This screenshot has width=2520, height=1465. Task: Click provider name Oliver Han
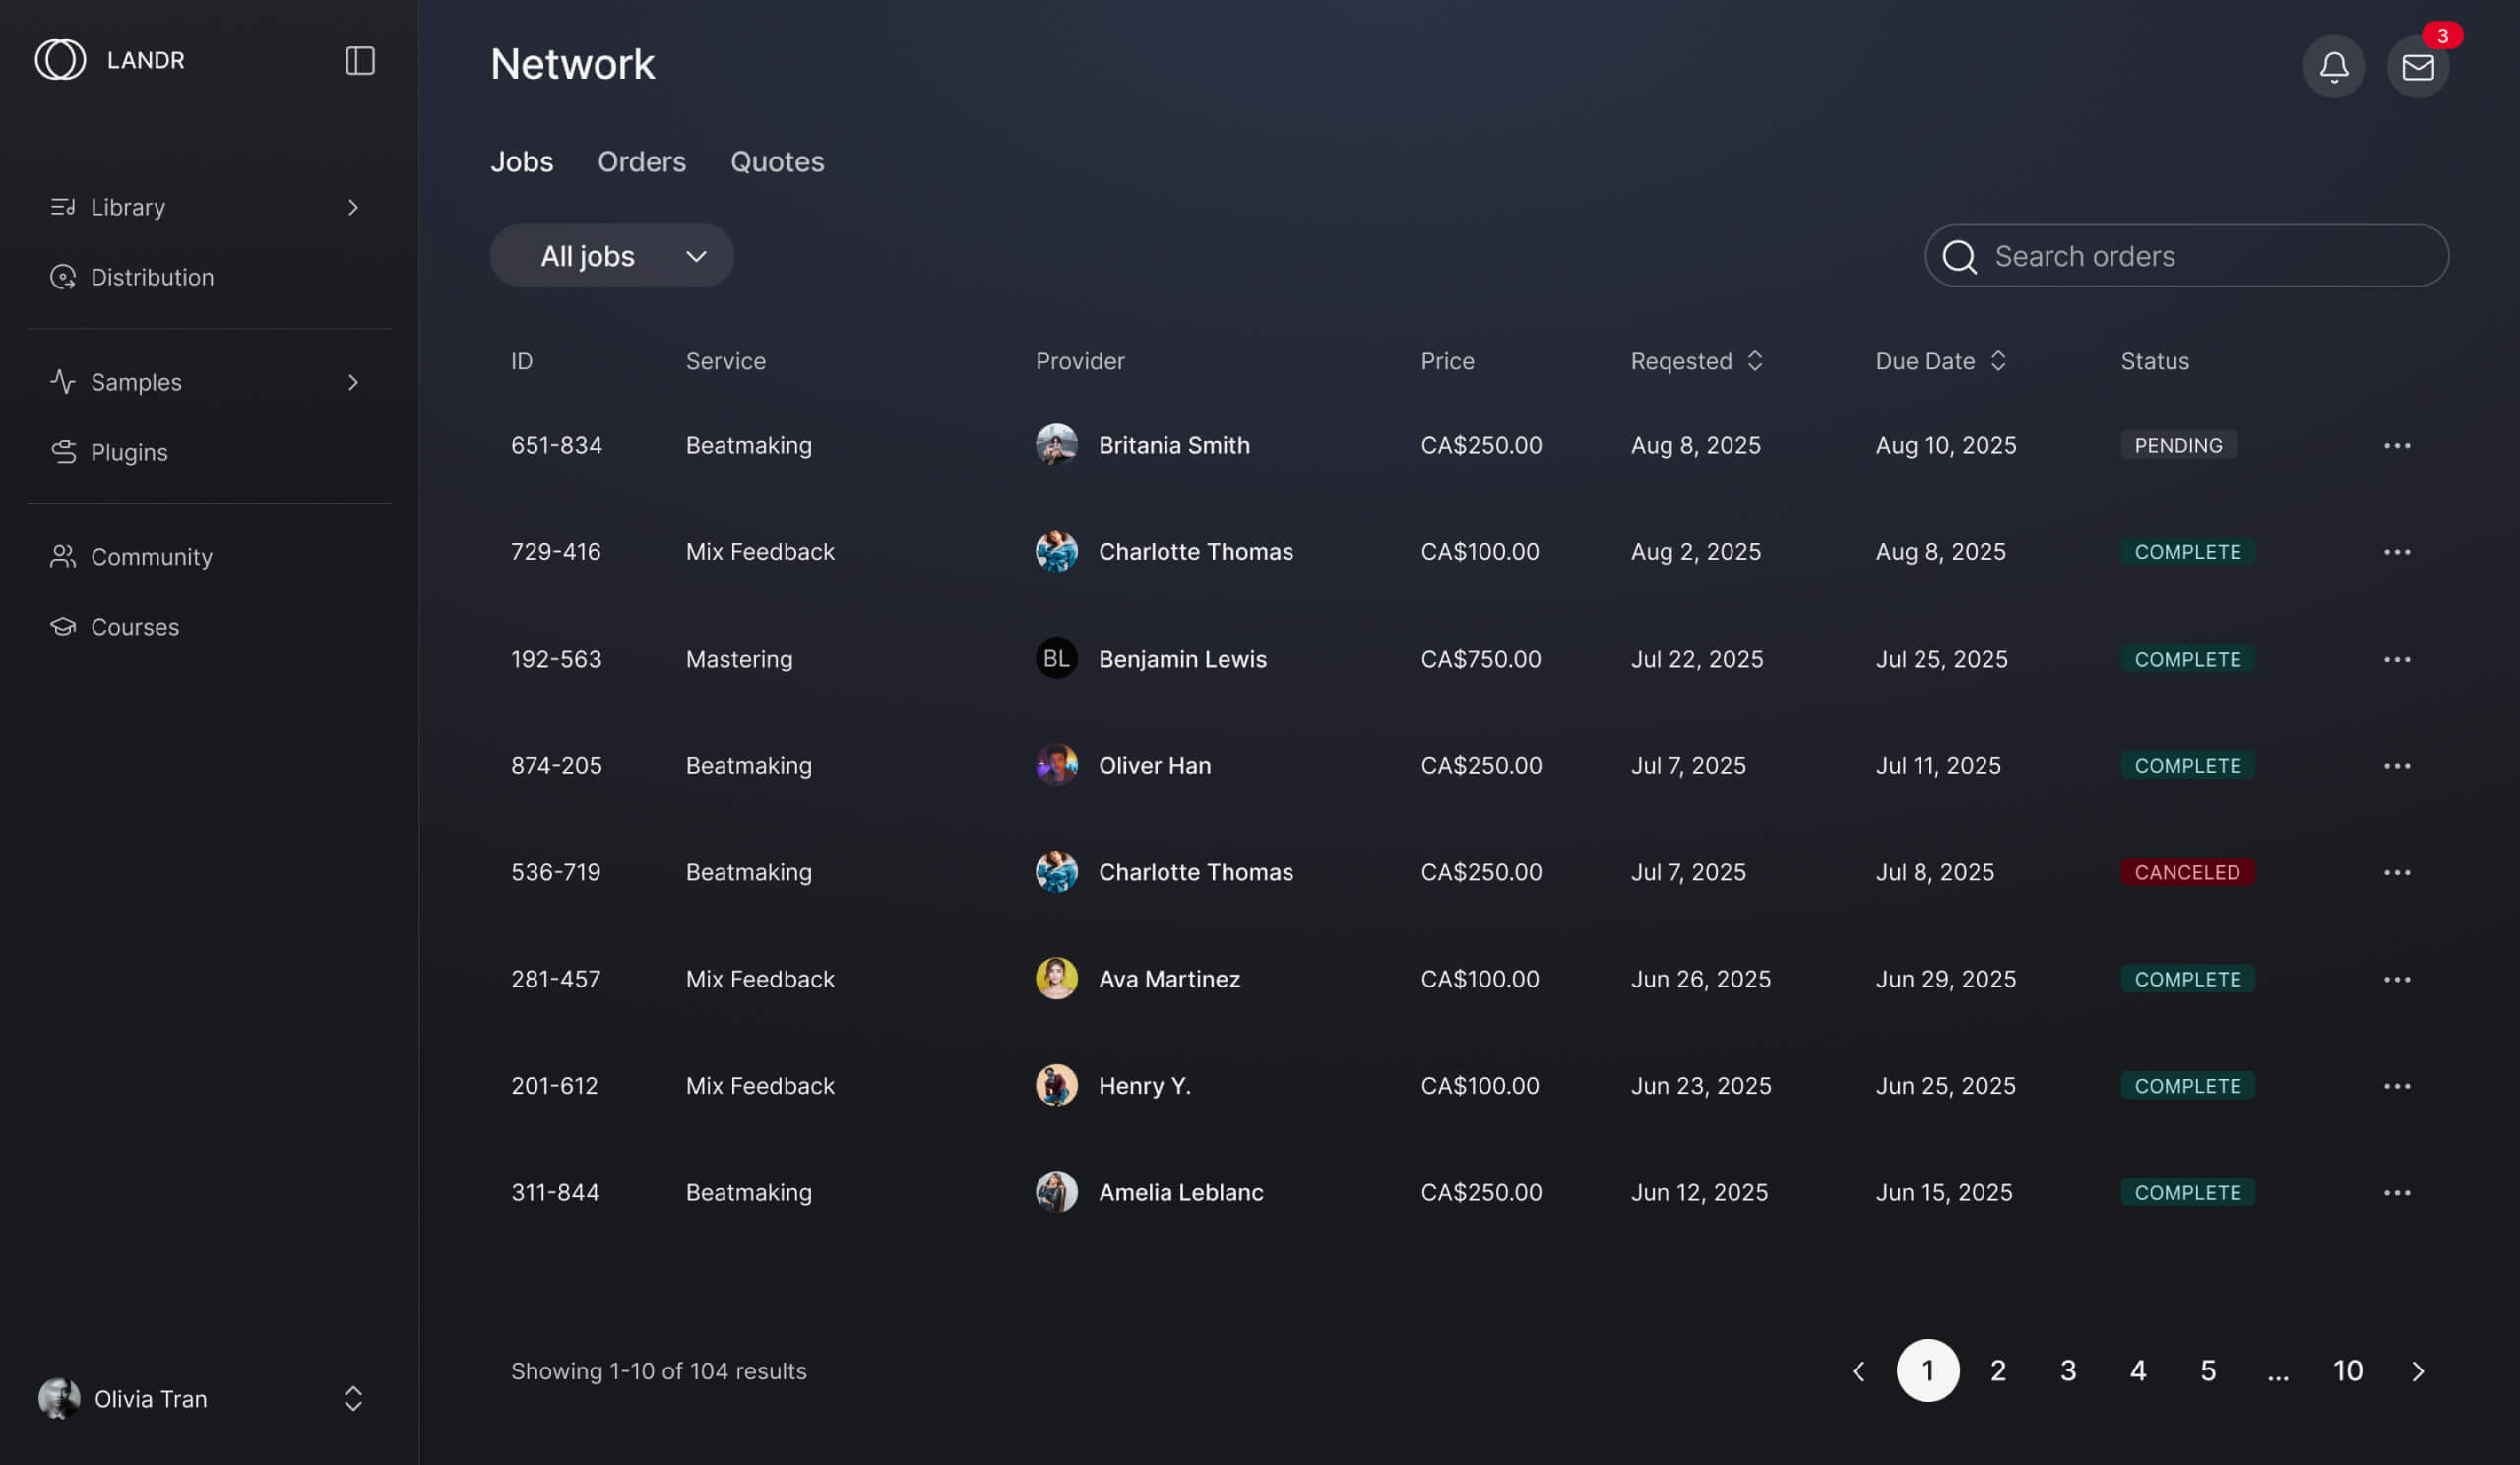coord(1154,766)
